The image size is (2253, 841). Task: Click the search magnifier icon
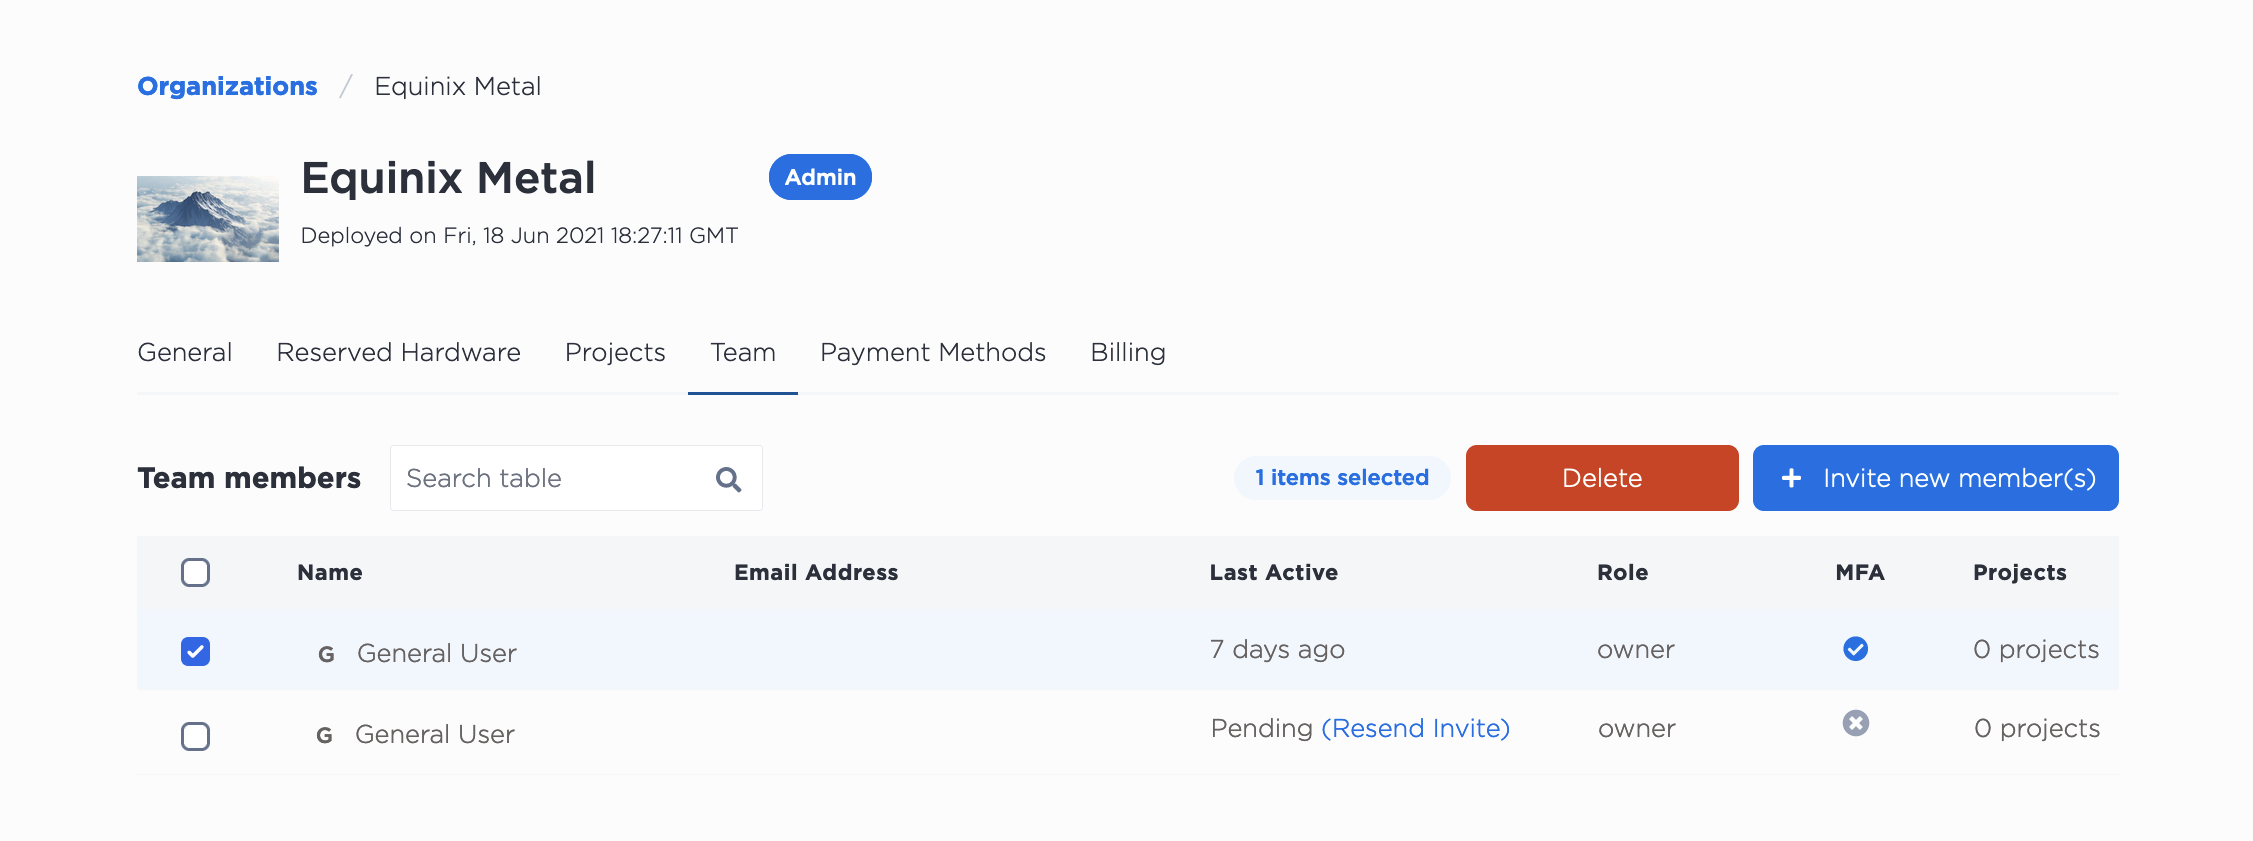[729, 480]
